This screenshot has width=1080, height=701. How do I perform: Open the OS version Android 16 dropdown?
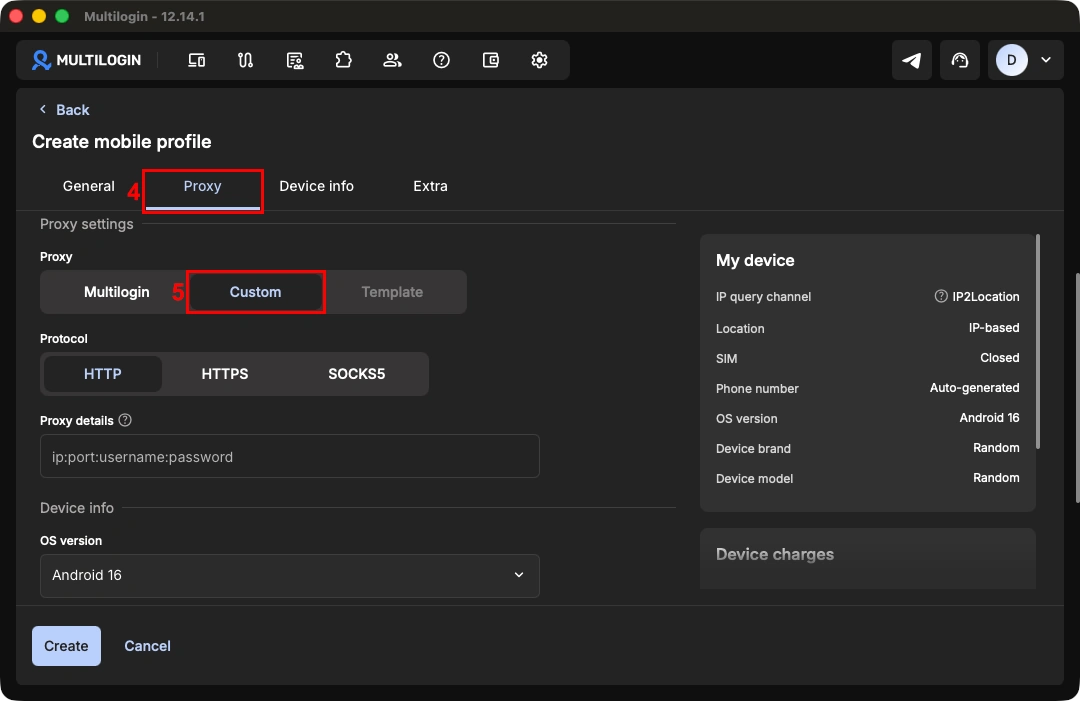point(290,576)
